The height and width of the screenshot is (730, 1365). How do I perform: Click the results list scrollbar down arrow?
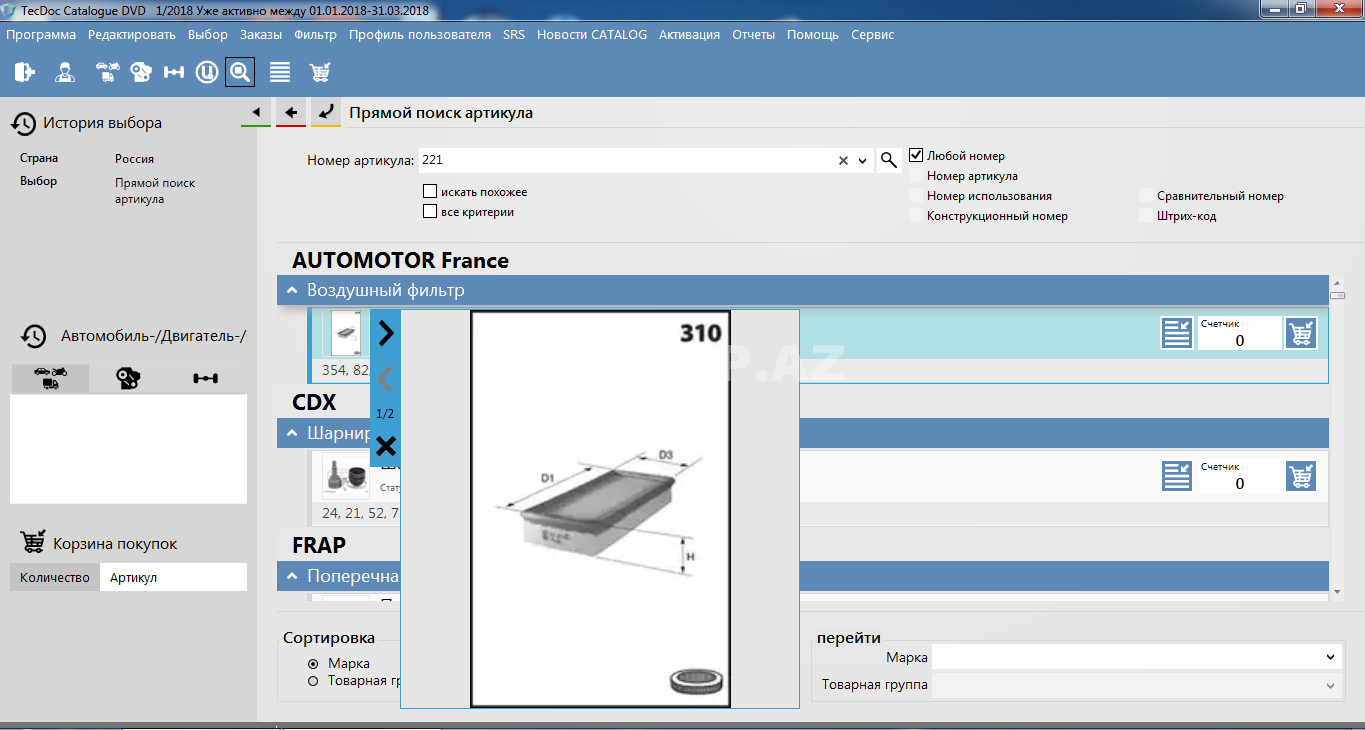click(1337, 592)
